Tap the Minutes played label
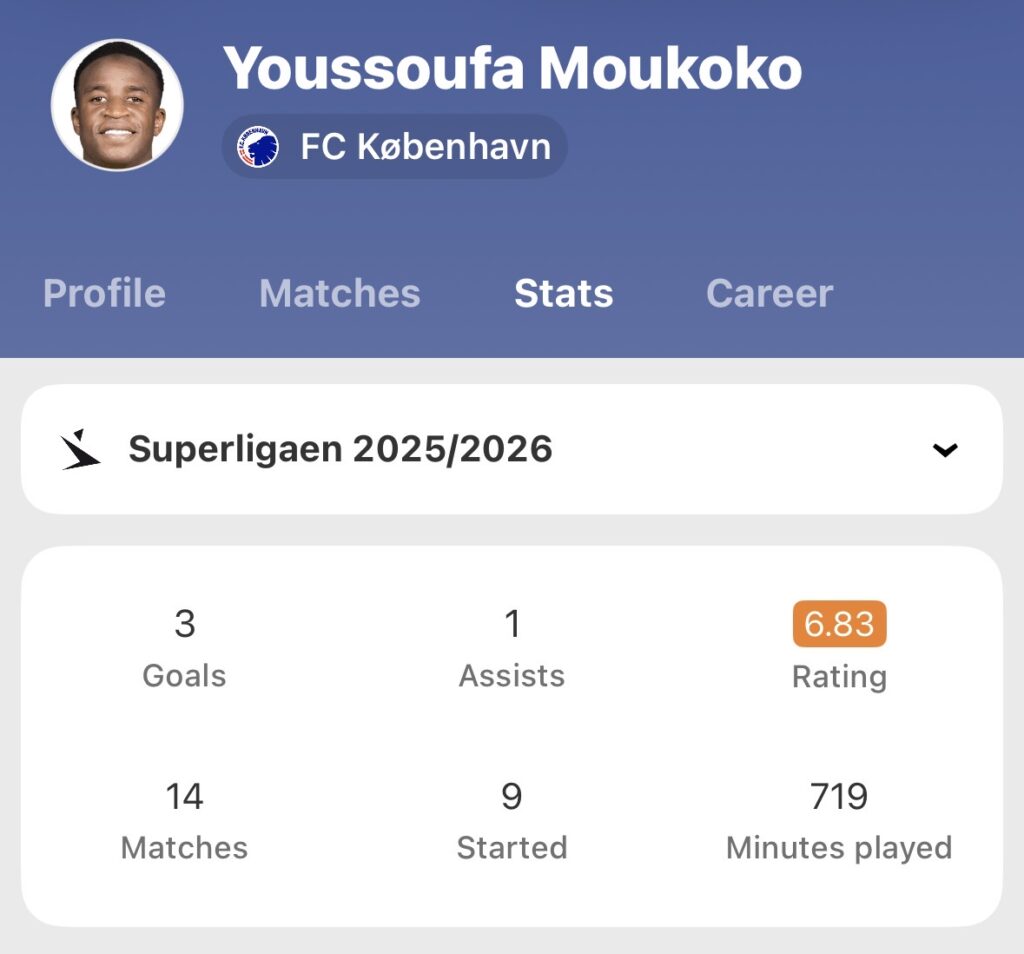 [839, 848]
